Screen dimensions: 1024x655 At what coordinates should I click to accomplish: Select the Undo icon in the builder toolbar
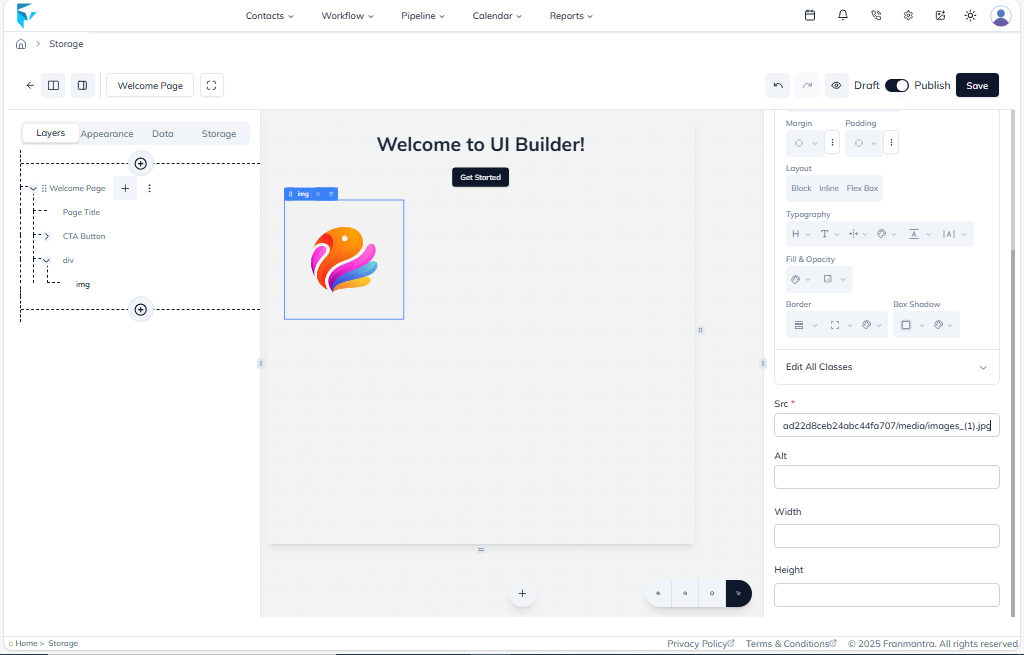[x=779, y=85]
